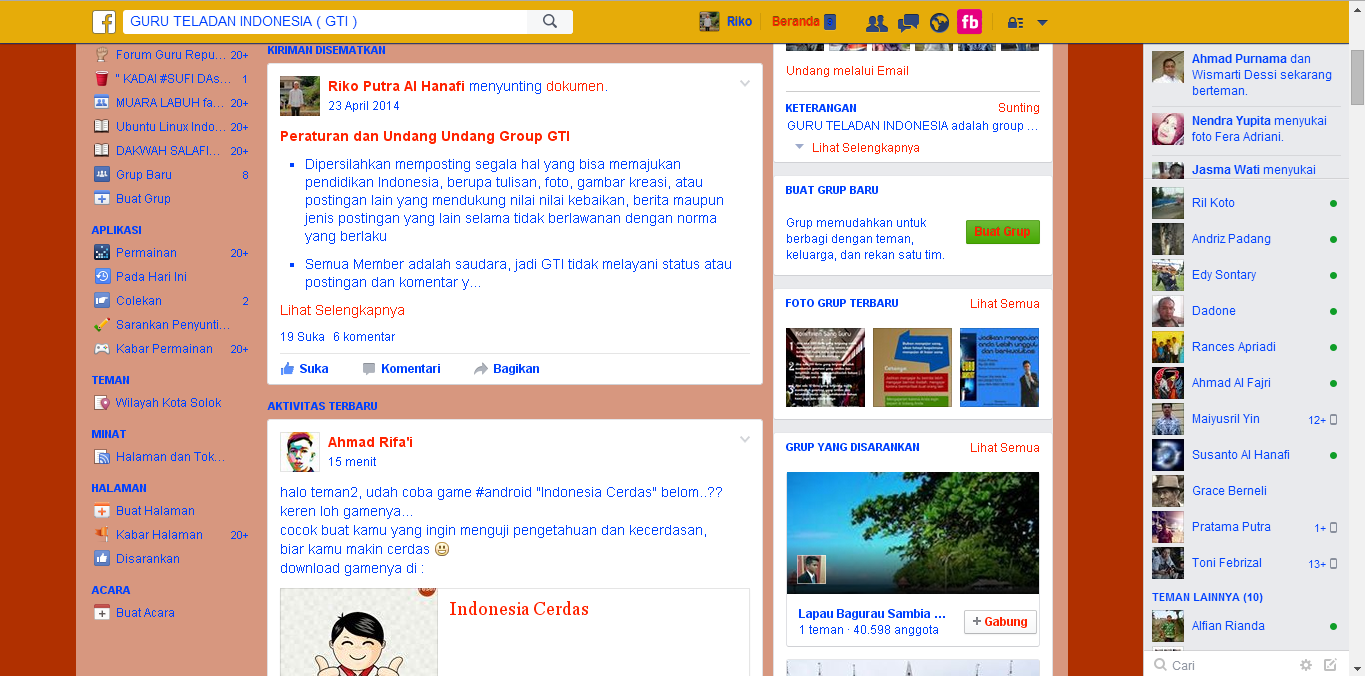1365x676 pixels.
Task: Click the red fb icon in top bar
Action: pos(969,21)
